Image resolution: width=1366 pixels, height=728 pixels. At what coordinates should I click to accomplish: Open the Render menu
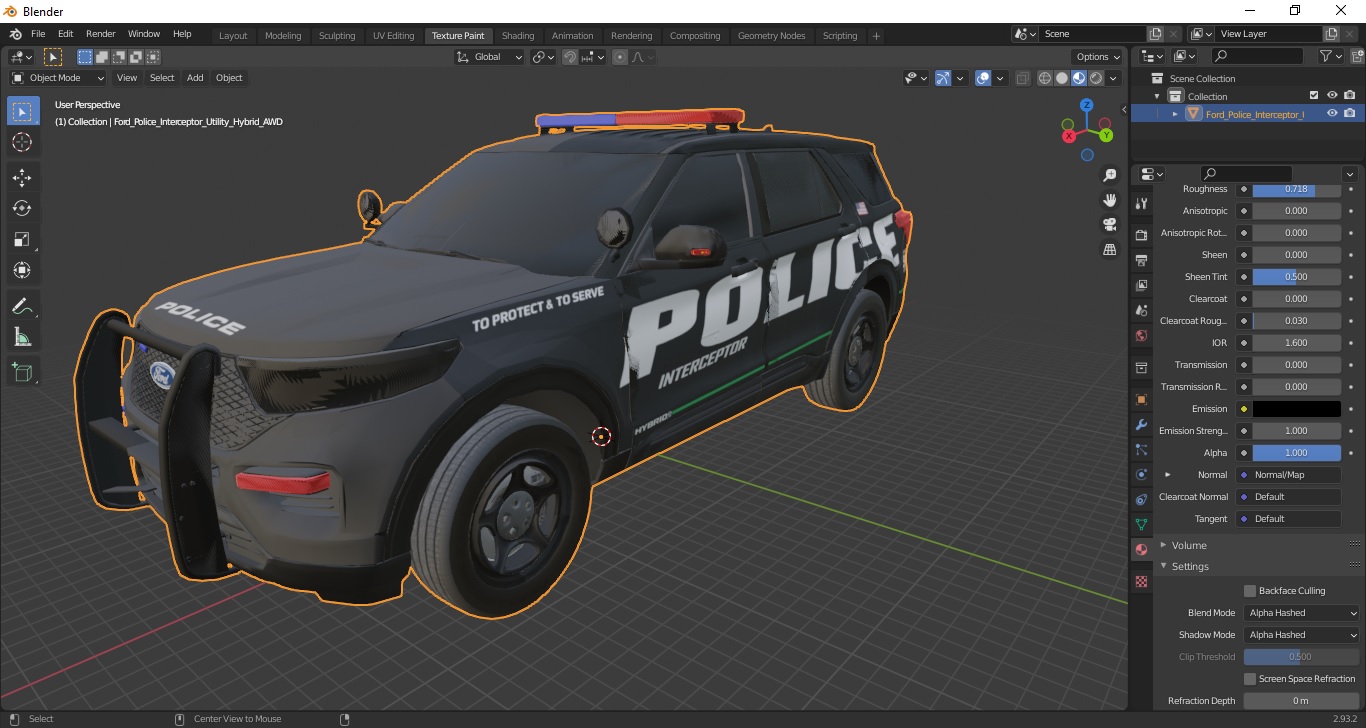point(100,34)
